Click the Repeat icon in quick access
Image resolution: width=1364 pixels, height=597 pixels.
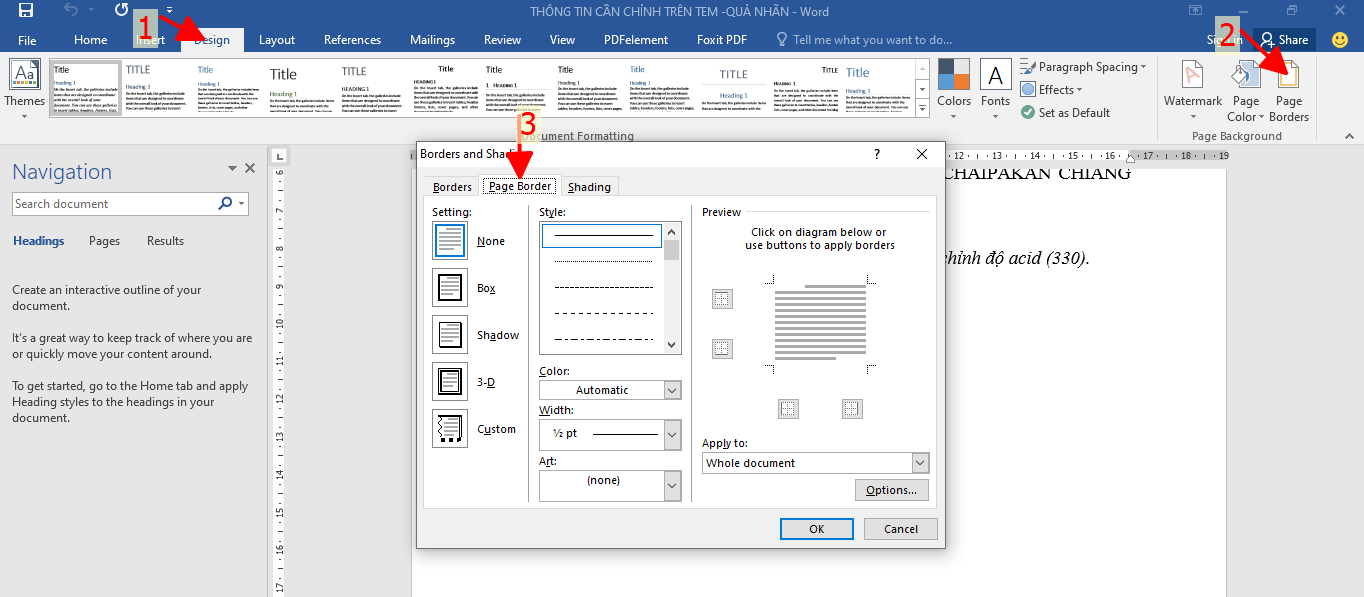click(121, 10)
